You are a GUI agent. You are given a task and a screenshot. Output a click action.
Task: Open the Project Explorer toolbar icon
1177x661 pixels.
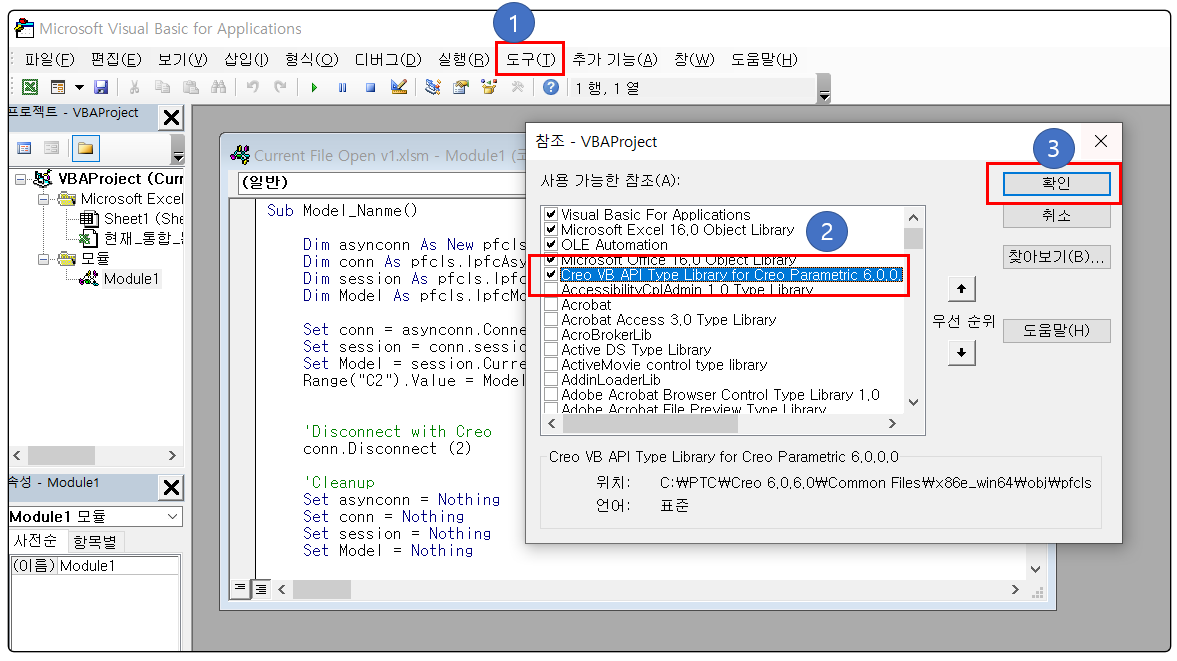click(432, 88)
